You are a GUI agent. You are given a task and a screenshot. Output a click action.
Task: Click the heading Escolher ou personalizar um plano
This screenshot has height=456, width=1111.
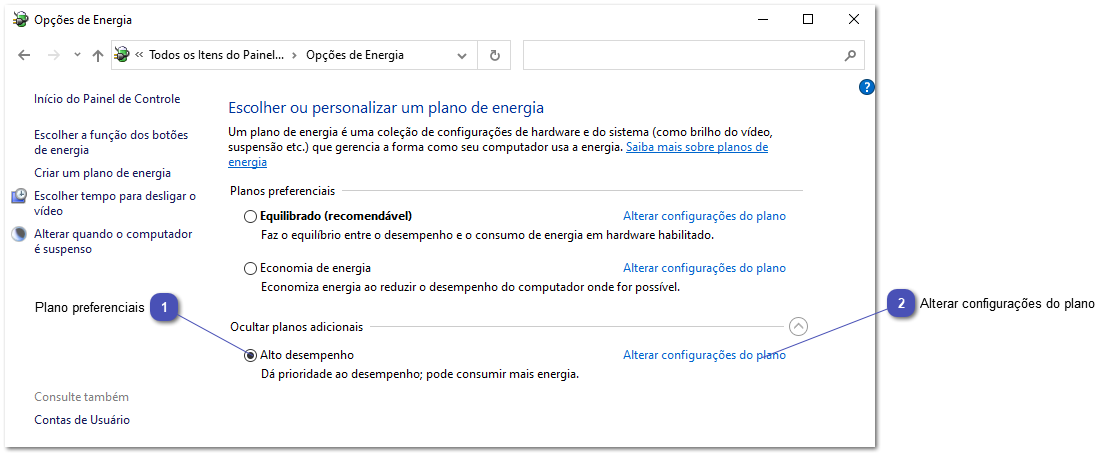click(x=386, y=108)
